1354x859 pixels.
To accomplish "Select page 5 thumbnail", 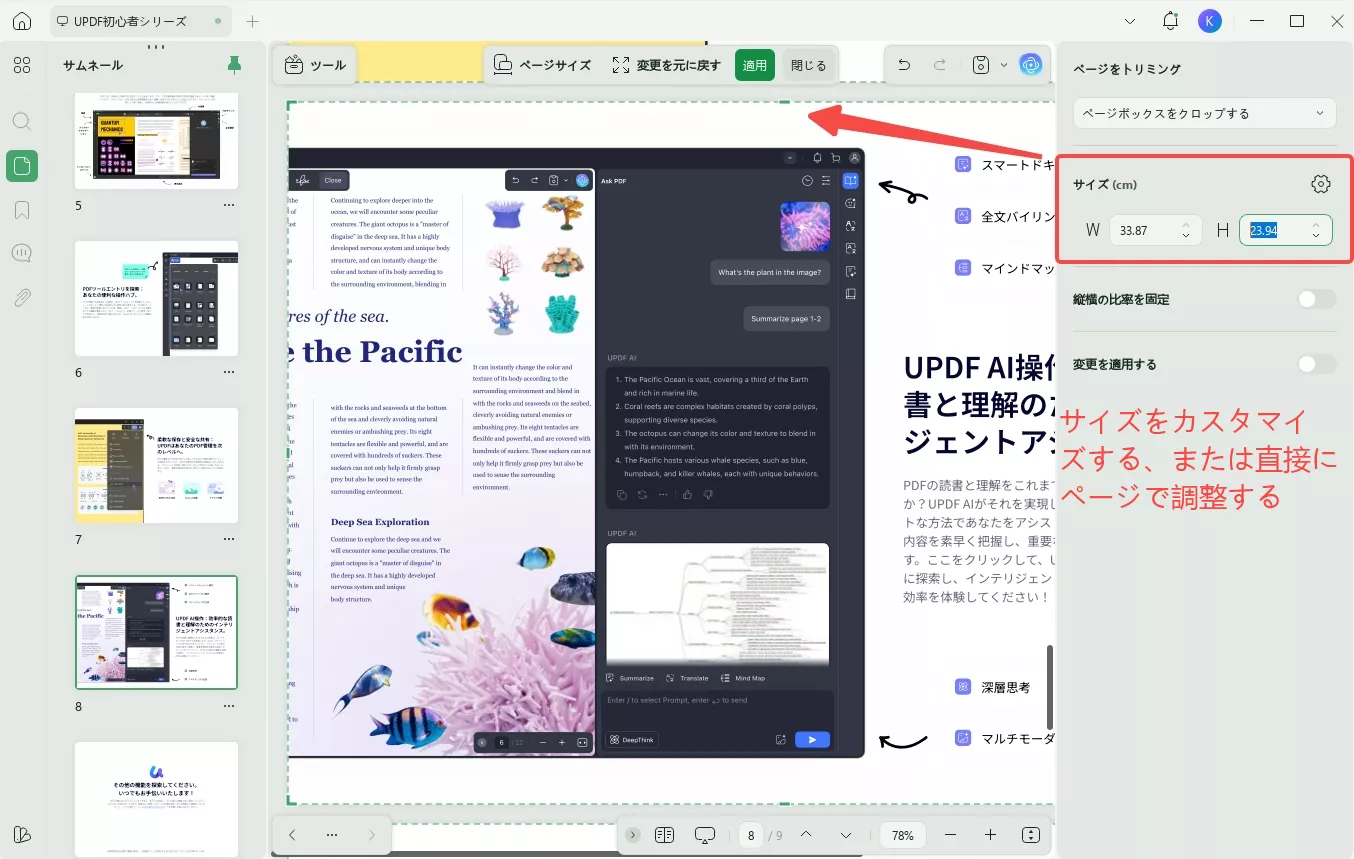I will click(157, 141).
